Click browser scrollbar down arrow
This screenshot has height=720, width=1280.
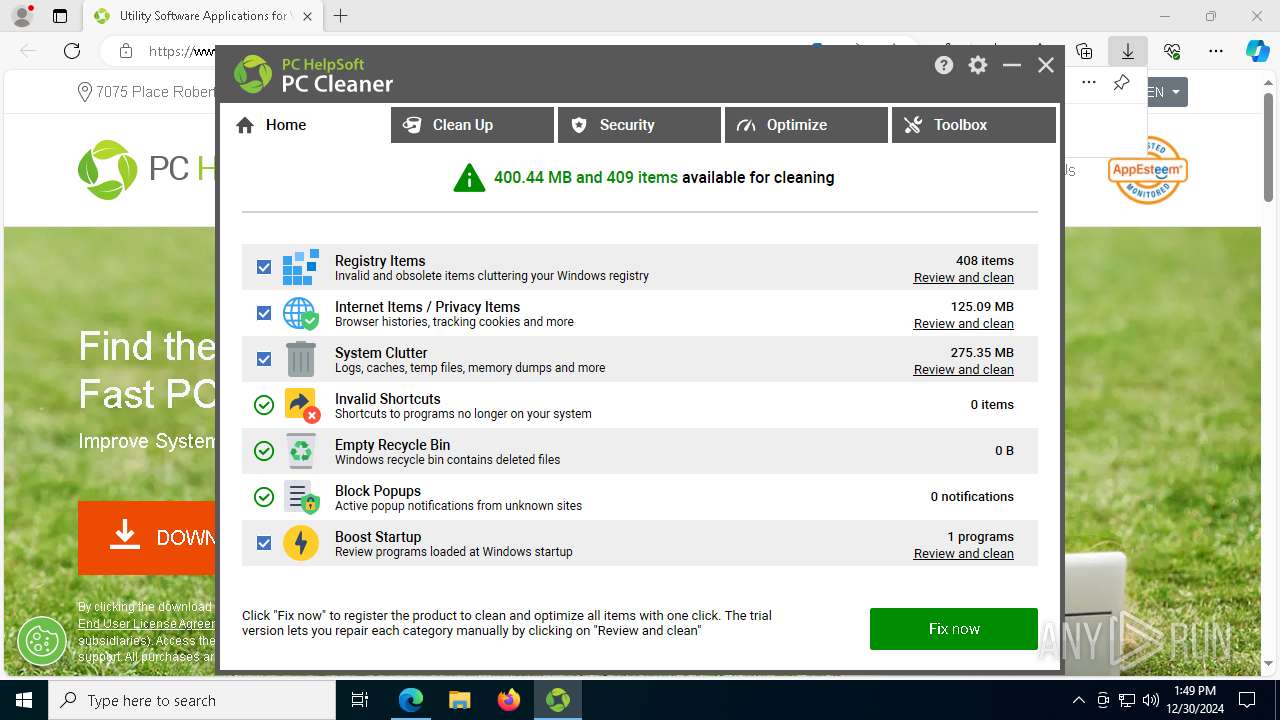pos(1270,664)
